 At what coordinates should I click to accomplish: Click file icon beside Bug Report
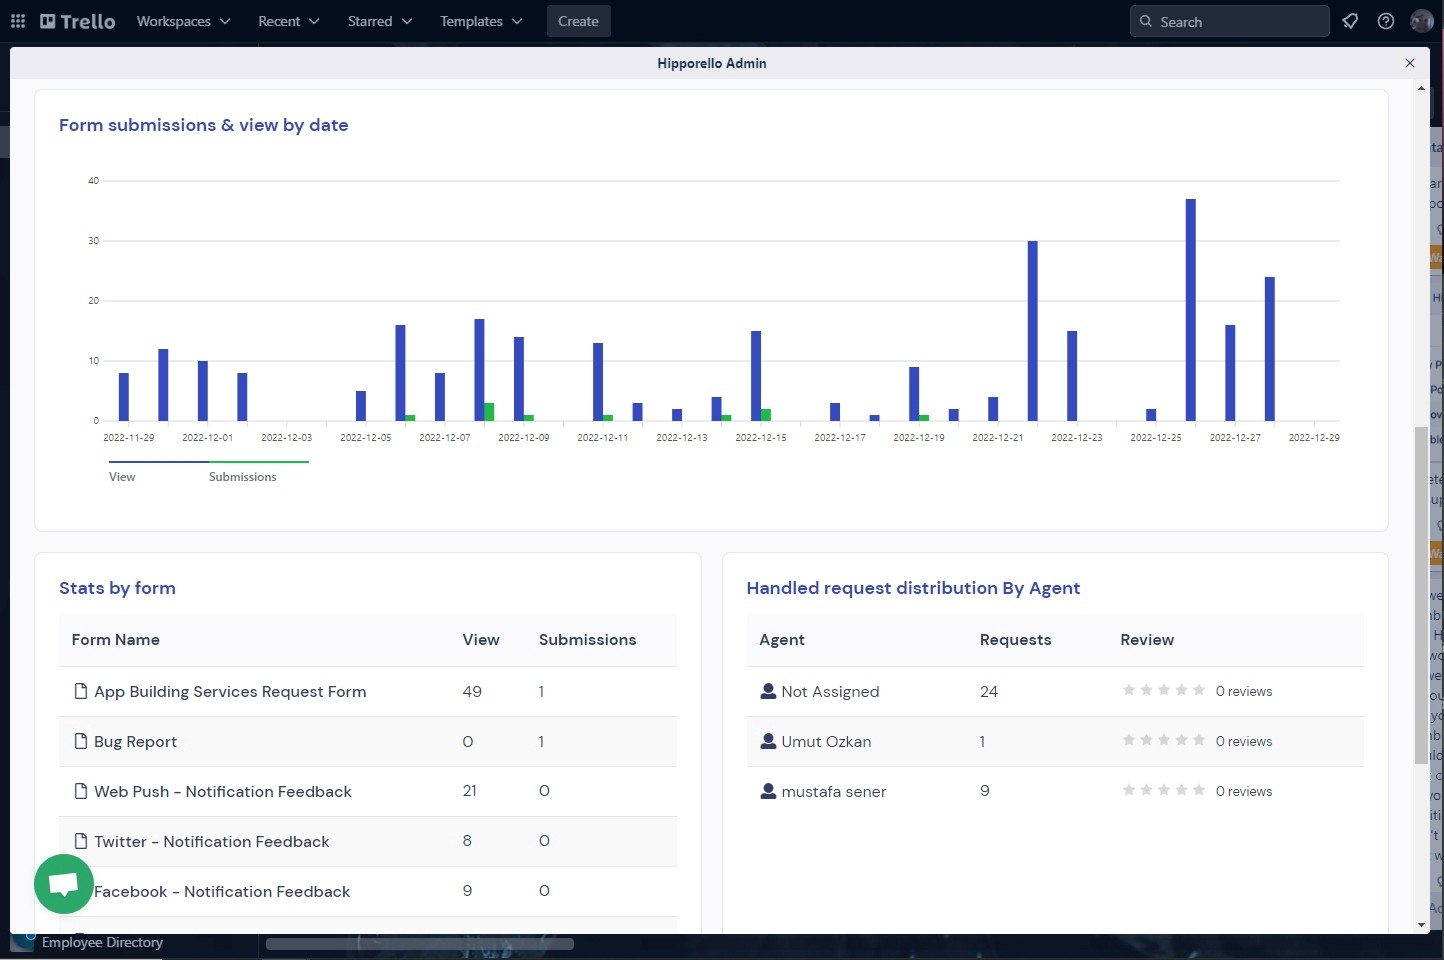click(81, 741)
